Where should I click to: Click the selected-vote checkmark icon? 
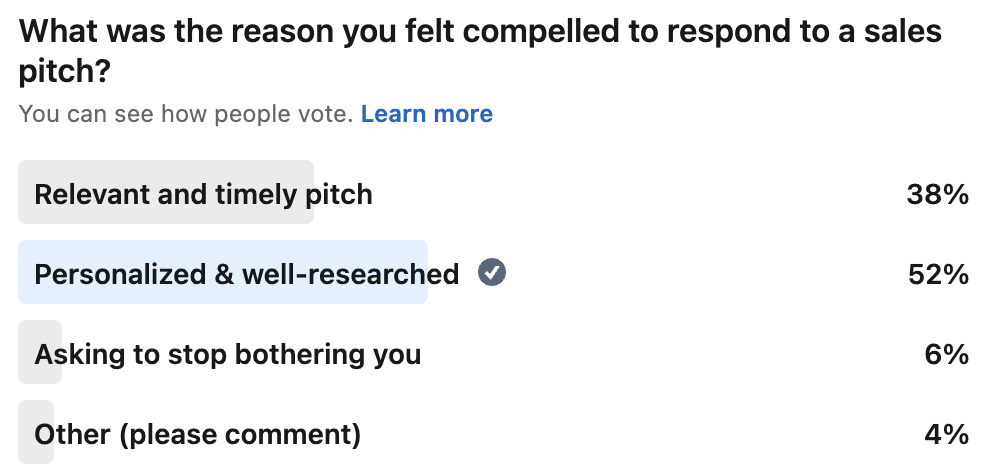click(492, 273)
